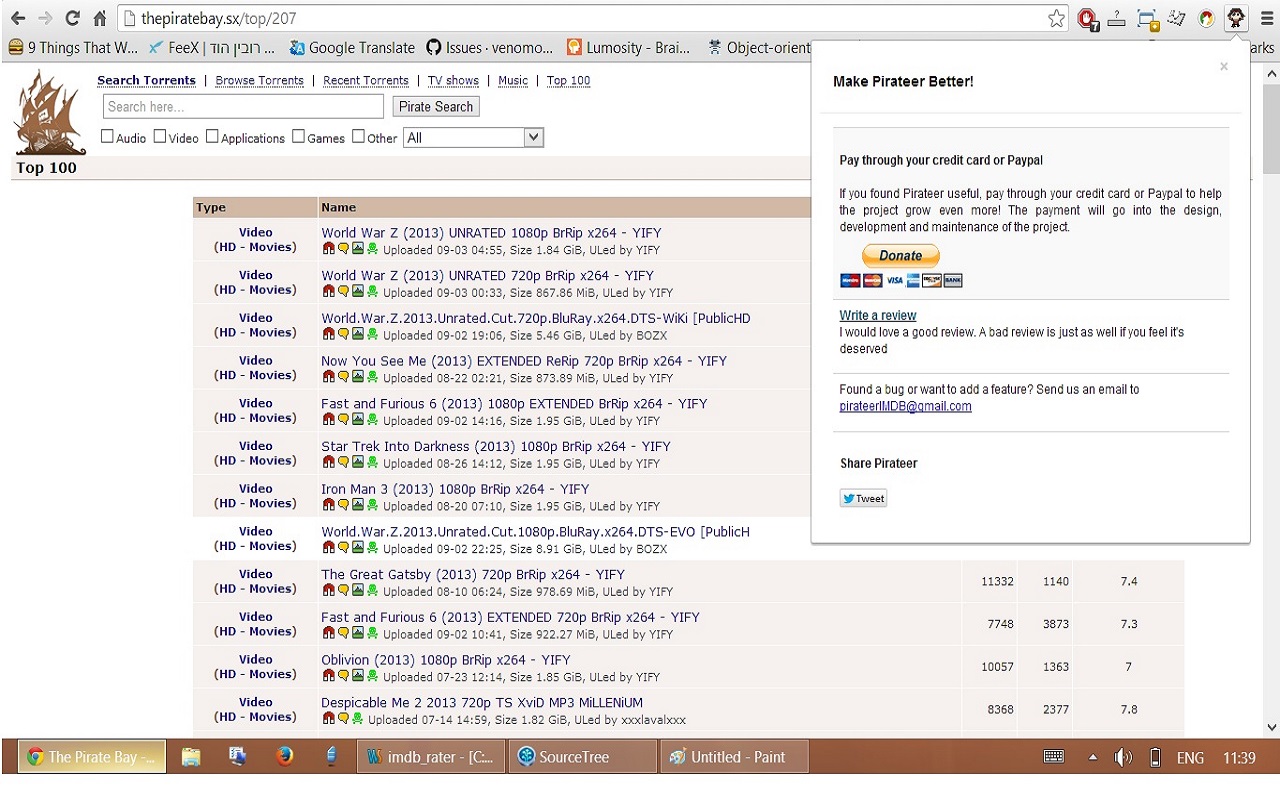This screenshot has width=1280, height=800.
Task: Click HD - Movies link in Great Gatsby row
Action: pyautogui.click(x=255, y=589)
